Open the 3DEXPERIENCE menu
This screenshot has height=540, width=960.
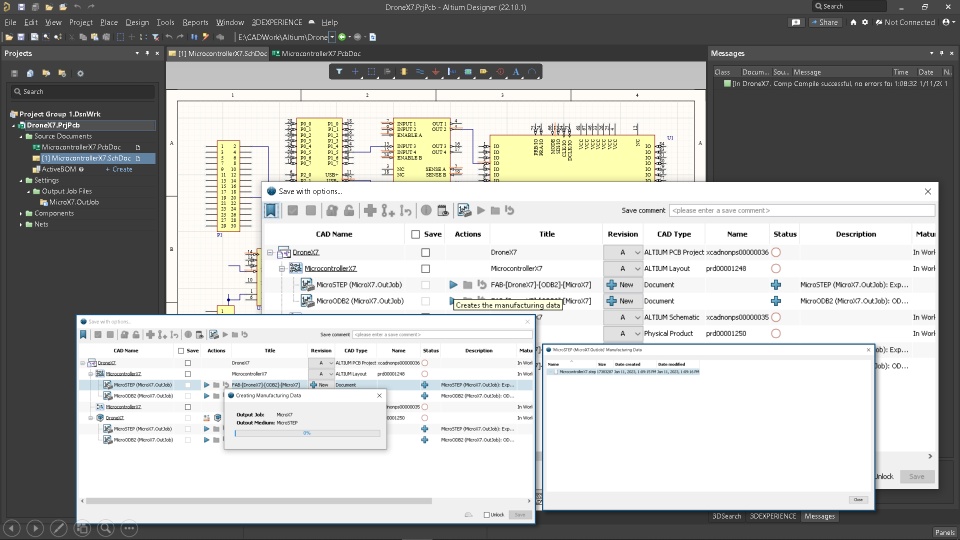coord(277,22)
